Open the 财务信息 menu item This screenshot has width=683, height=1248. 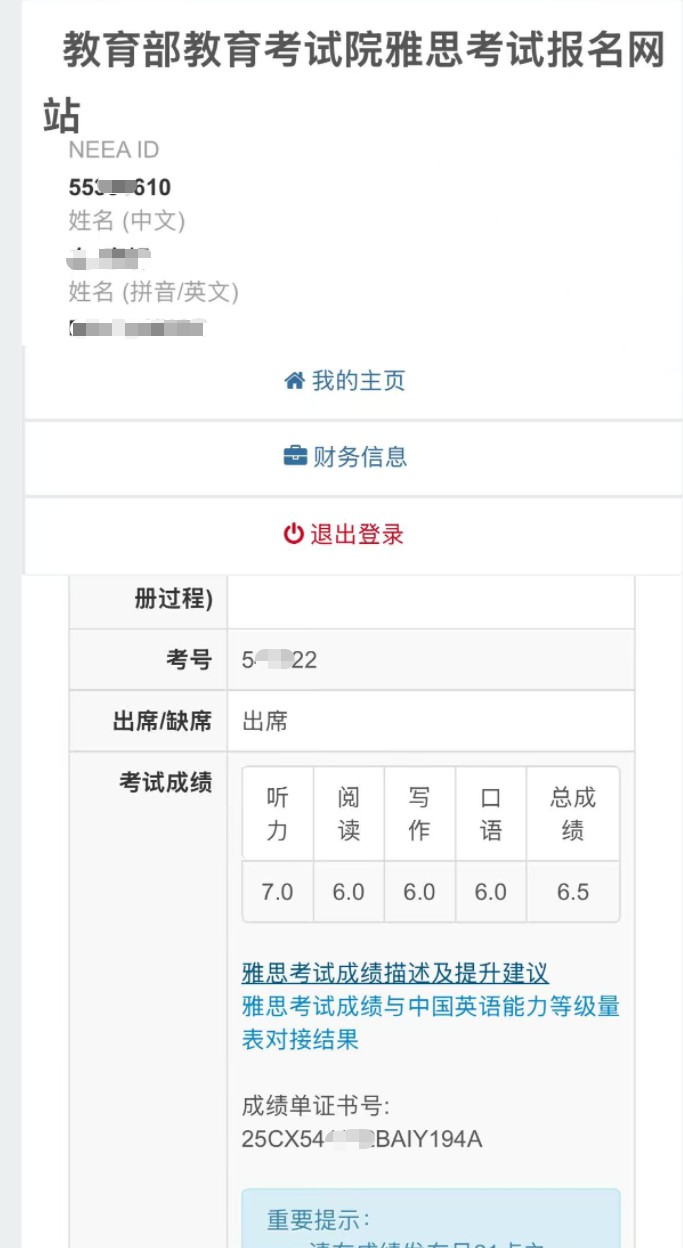pos(346,458)
